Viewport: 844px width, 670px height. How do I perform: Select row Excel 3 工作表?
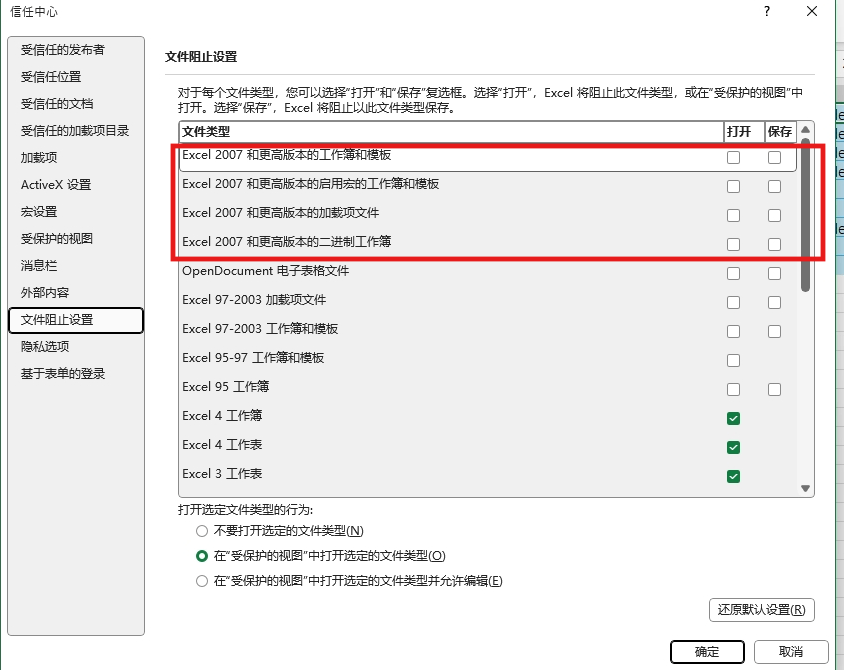488,475
